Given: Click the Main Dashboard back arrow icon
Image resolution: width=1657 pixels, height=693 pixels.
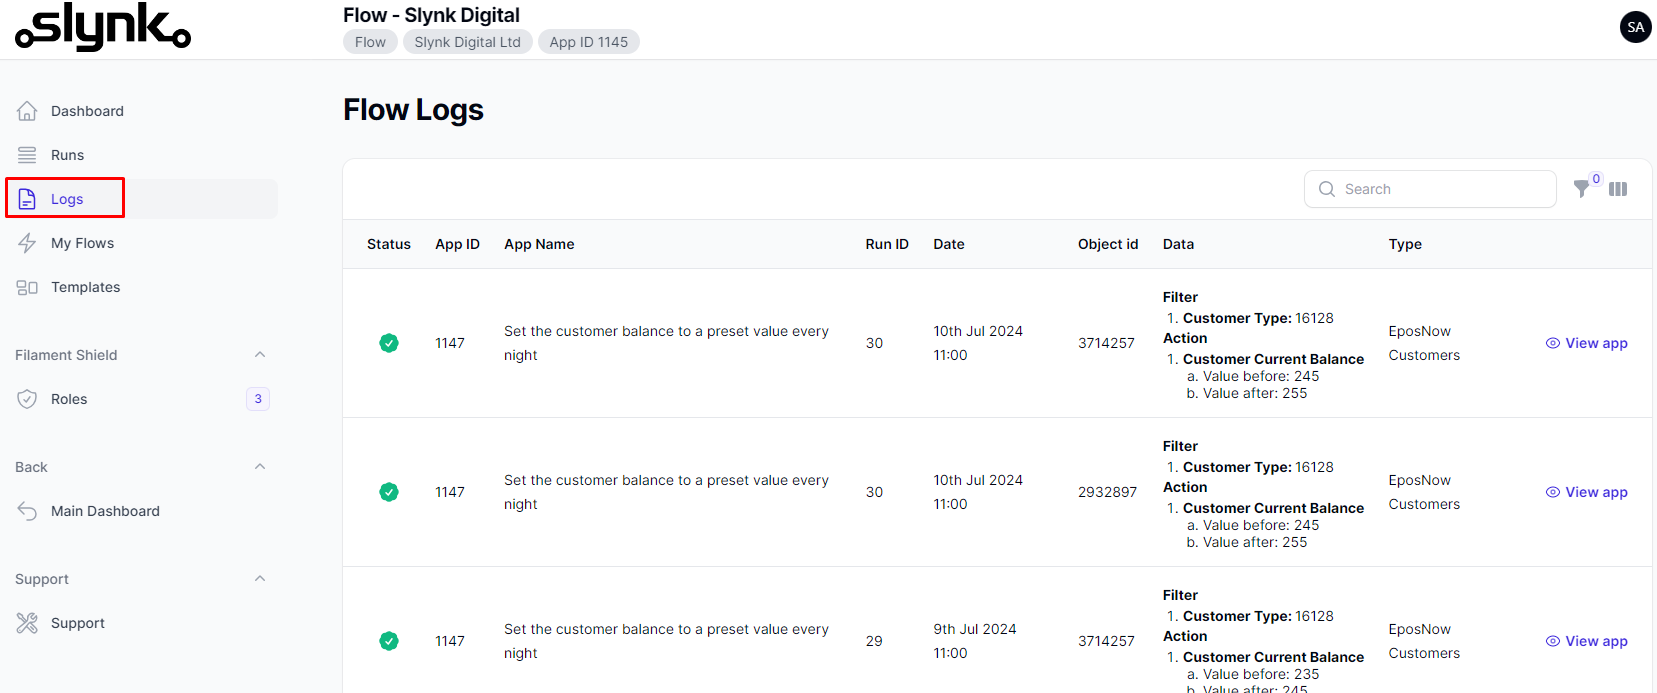Looking at the screenshot, I should pos(27,511).
